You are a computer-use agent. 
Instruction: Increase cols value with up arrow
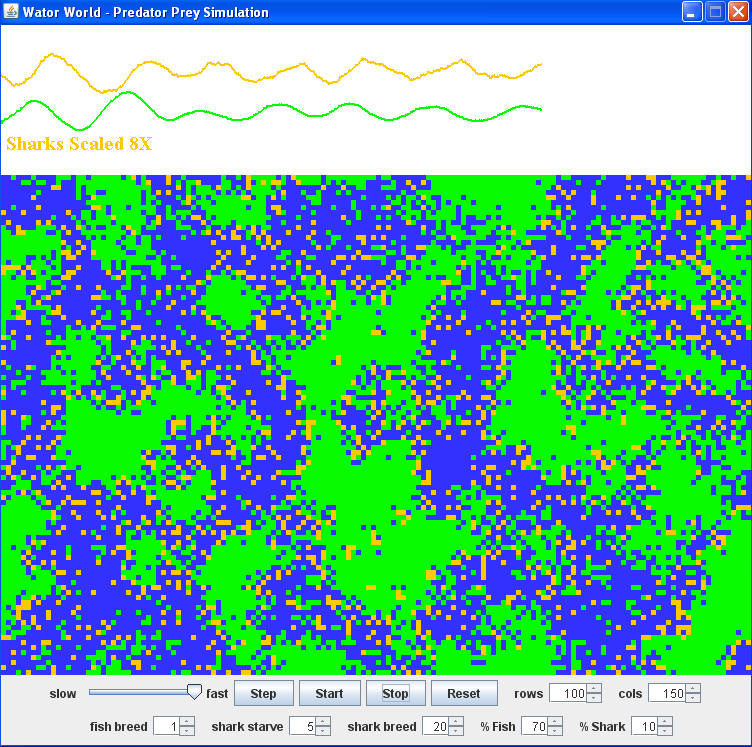pyautogui.click(x=692, y=689)
